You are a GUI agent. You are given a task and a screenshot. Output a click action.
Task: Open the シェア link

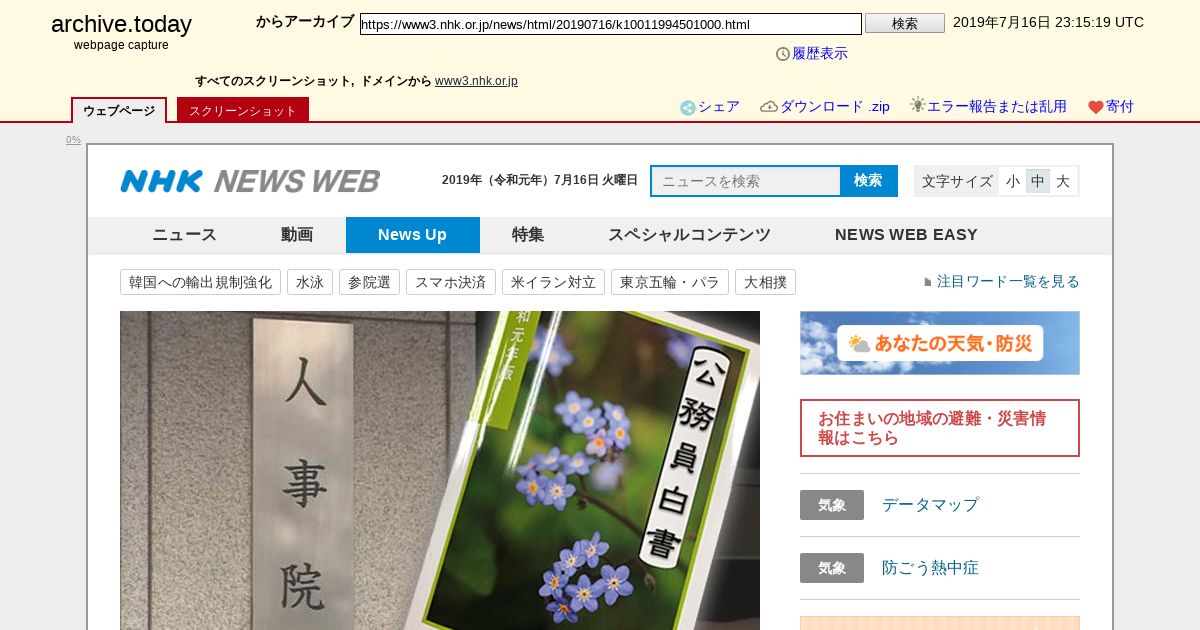pos(719,107)
